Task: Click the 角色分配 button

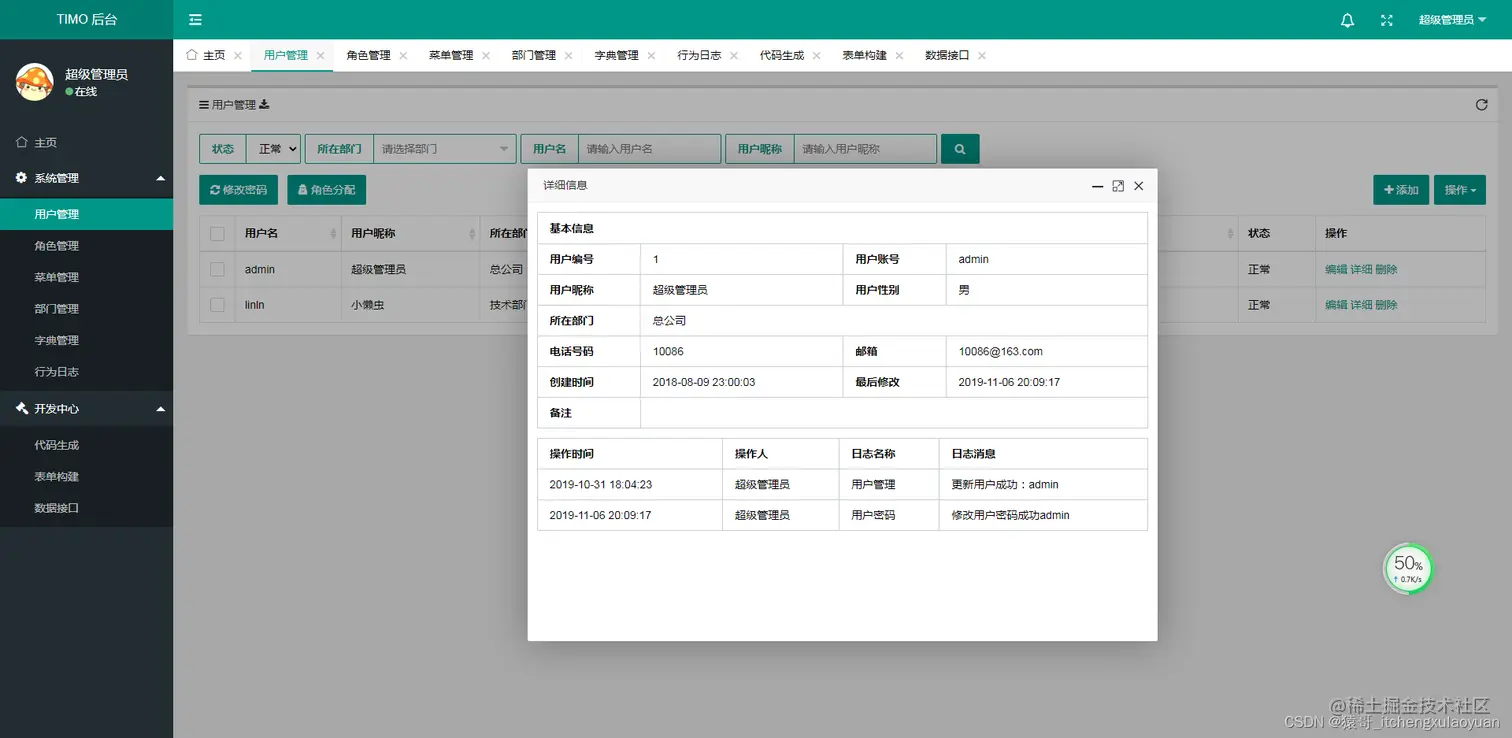Action: click(327, 190)
